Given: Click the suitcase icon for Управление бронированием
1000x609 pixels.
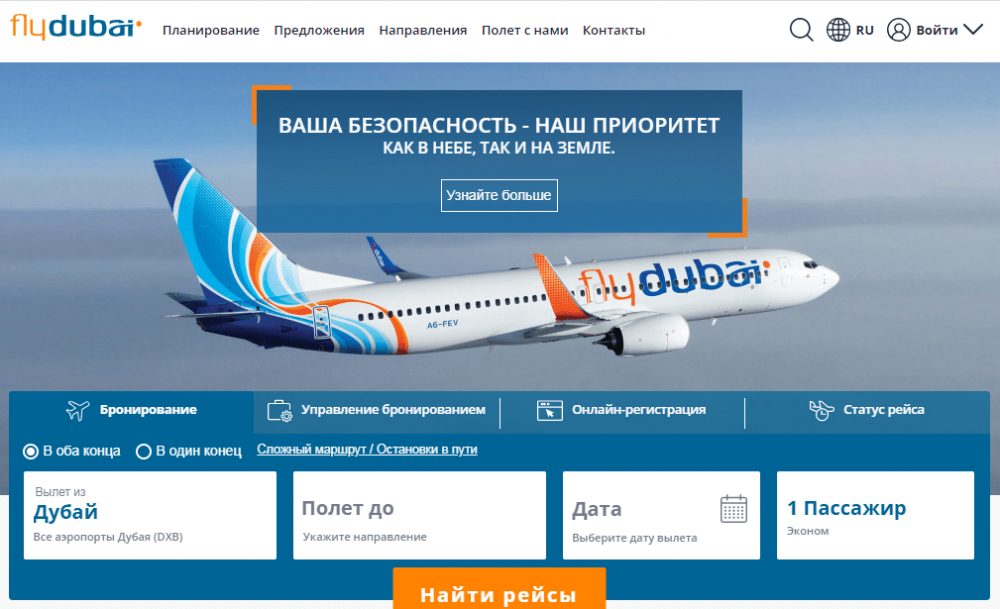Looking at the screenshot, I should coord(279,411).
